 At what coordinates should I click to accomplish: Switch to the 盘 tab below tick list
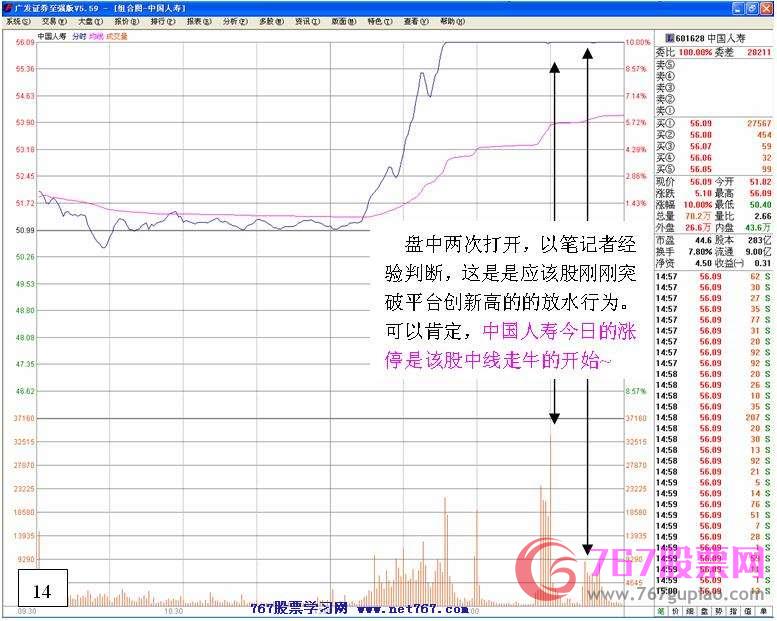tap(704, 611)
